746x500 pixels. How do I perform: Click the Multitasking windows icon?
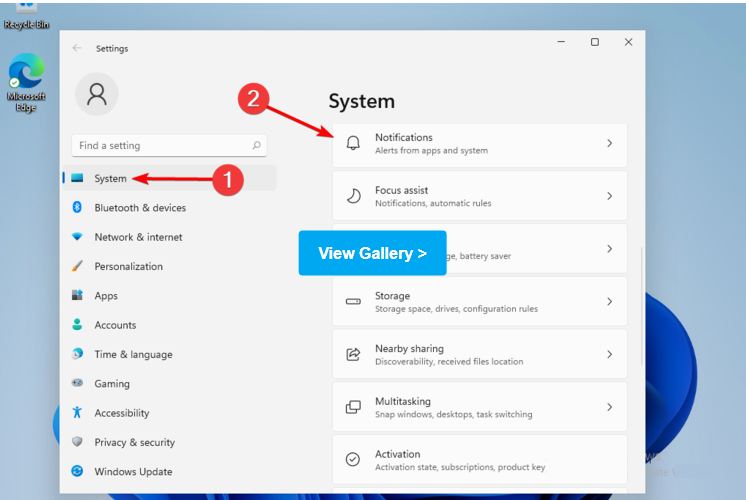(x=353, y=407)
